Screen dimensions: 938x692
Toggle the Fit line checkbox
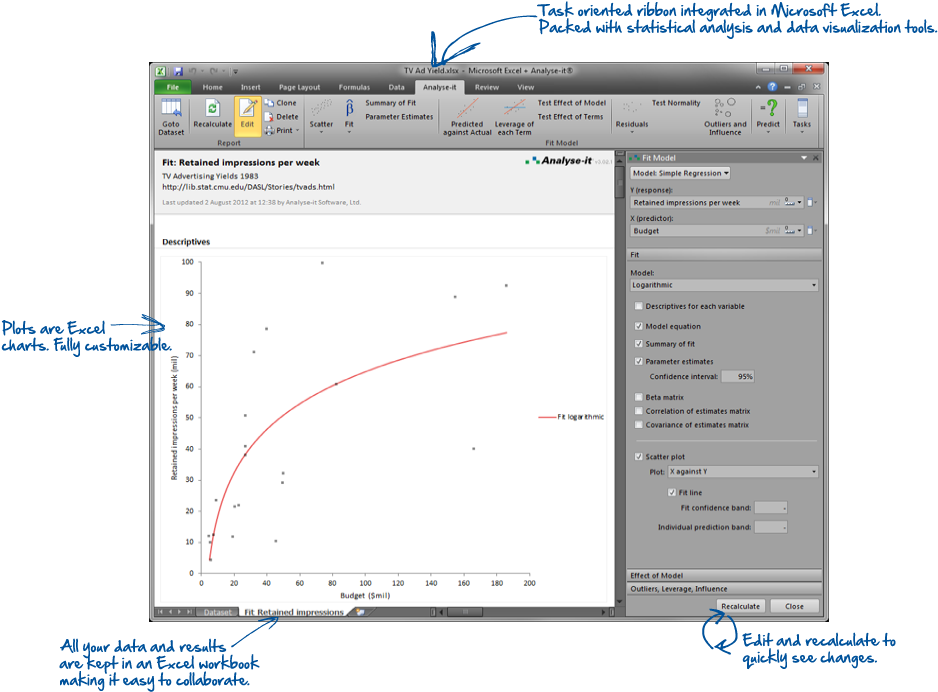[673, 492]
